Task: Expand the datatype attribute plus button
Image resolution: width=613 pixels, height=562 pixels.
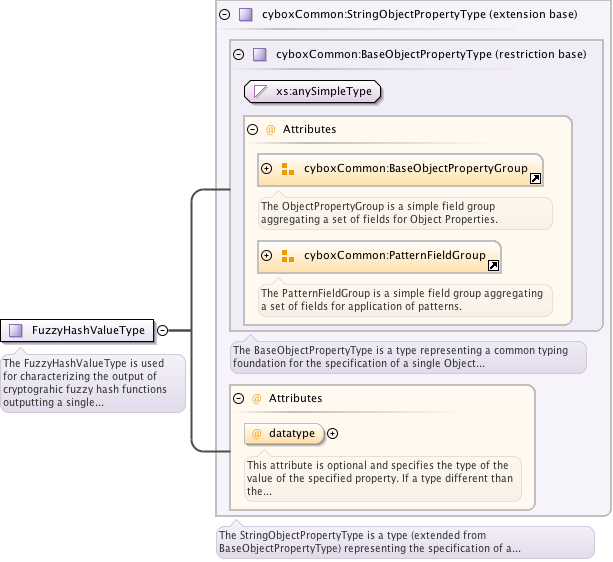Action: tap(333, 434)
